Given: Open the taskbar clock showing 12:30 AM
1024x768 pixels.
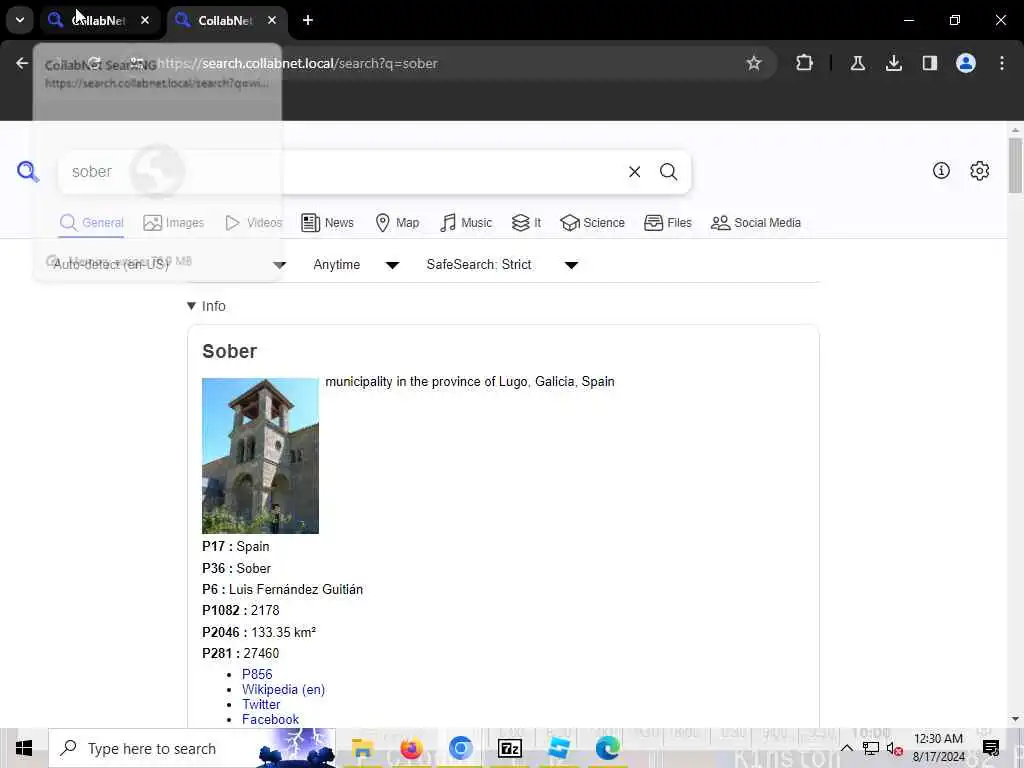Looking at the screenshot, I should (x=938, y=748).
